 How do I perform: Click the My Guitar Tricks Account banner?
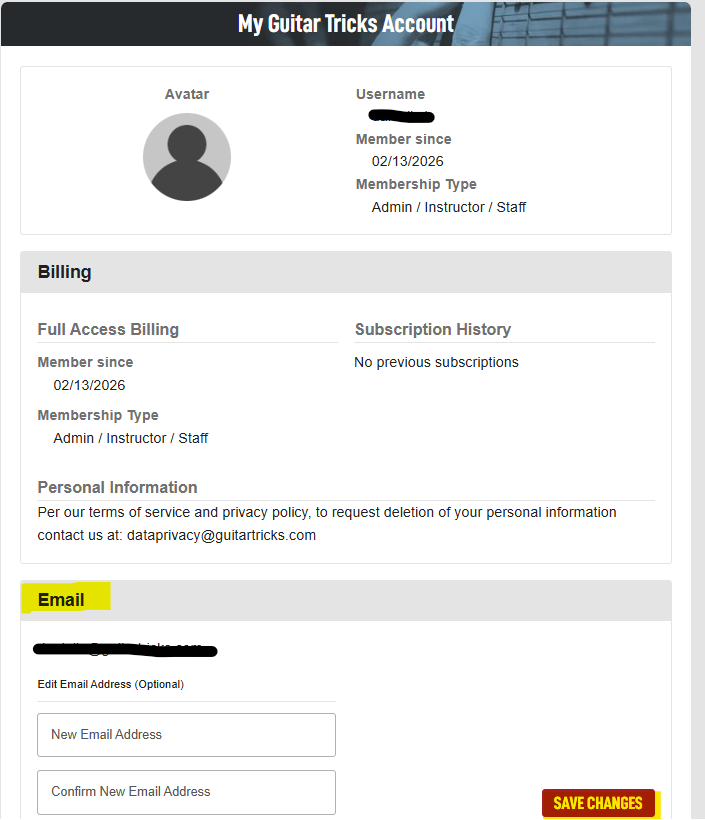[x=346, y=24]
